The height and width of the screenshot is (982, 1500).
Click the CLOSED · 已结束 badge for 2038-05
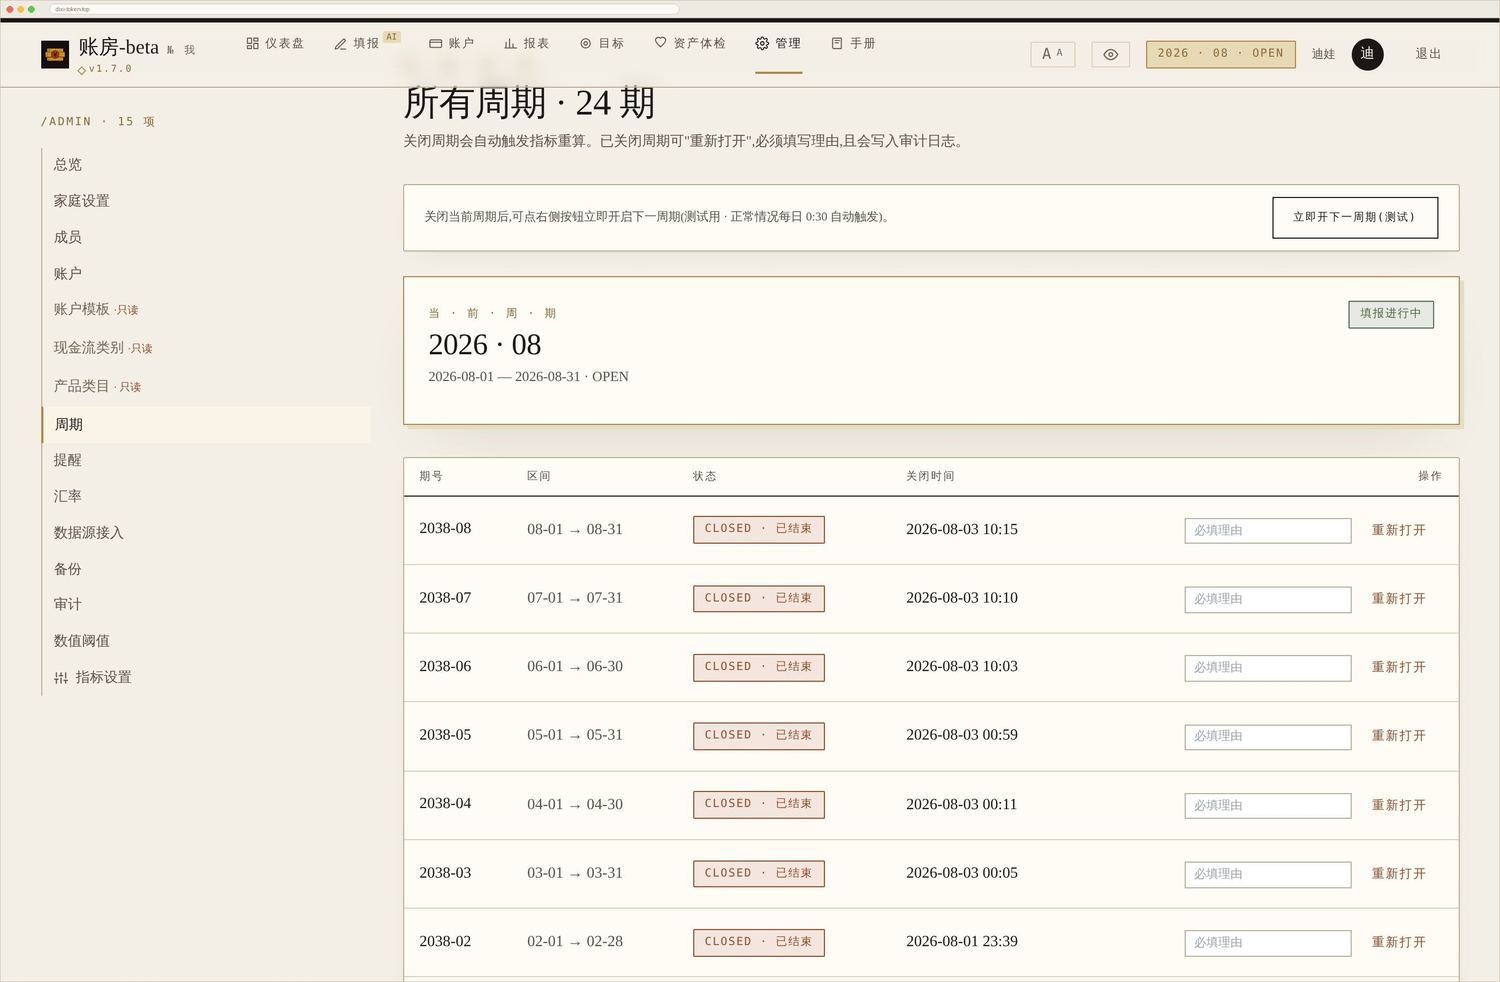pyautogui.click(x=759, y=735)
